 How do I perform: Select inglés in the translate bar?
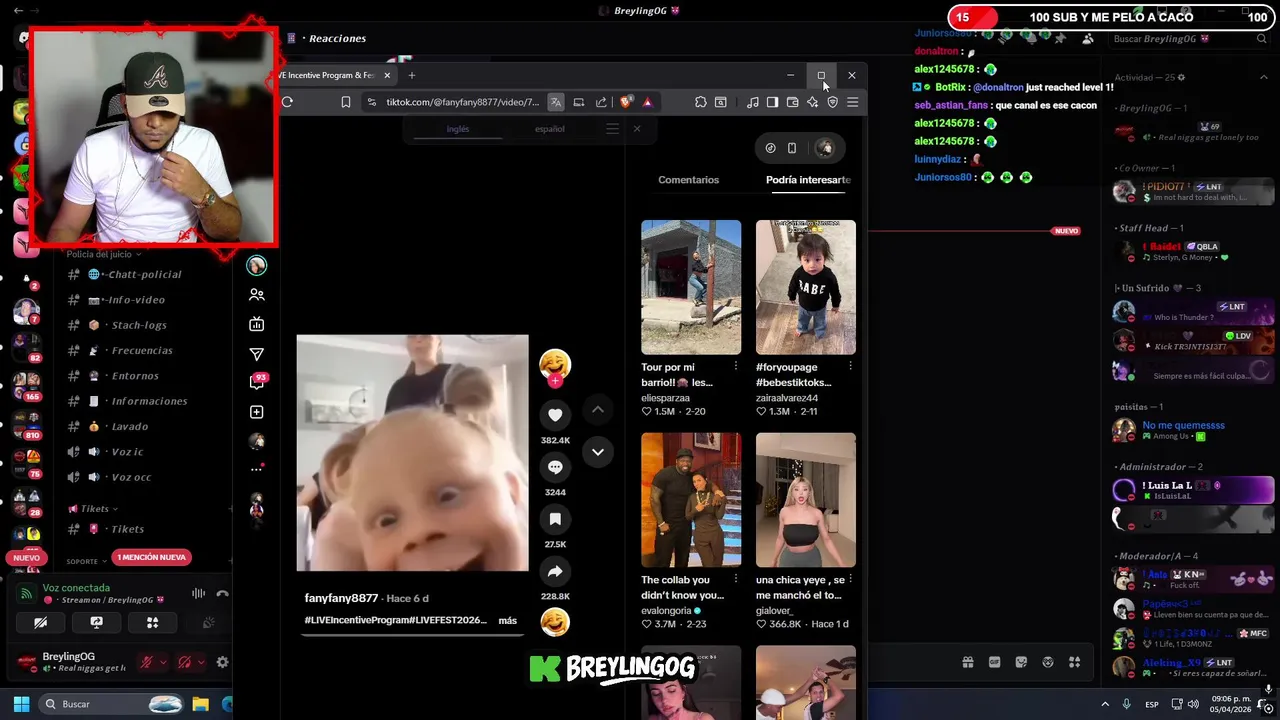(x=458, y=129)
